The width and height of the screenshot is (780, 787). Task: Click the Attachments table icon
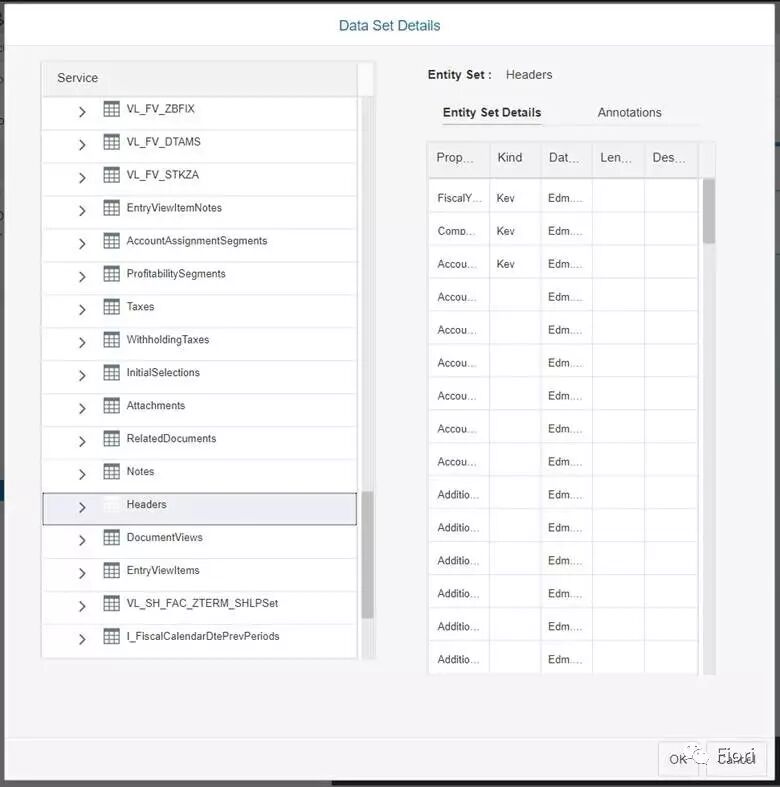tap(111, 406)
